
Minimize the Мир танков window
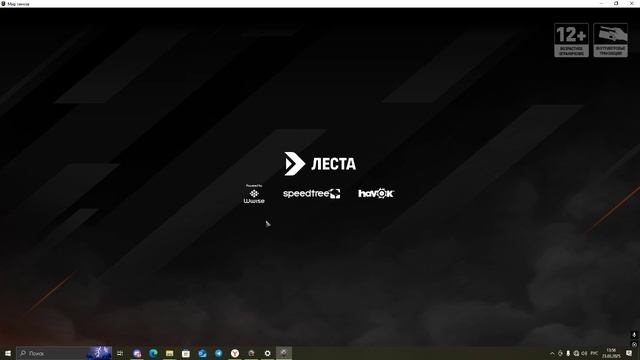pyautogui.click(x=601, y=4)
